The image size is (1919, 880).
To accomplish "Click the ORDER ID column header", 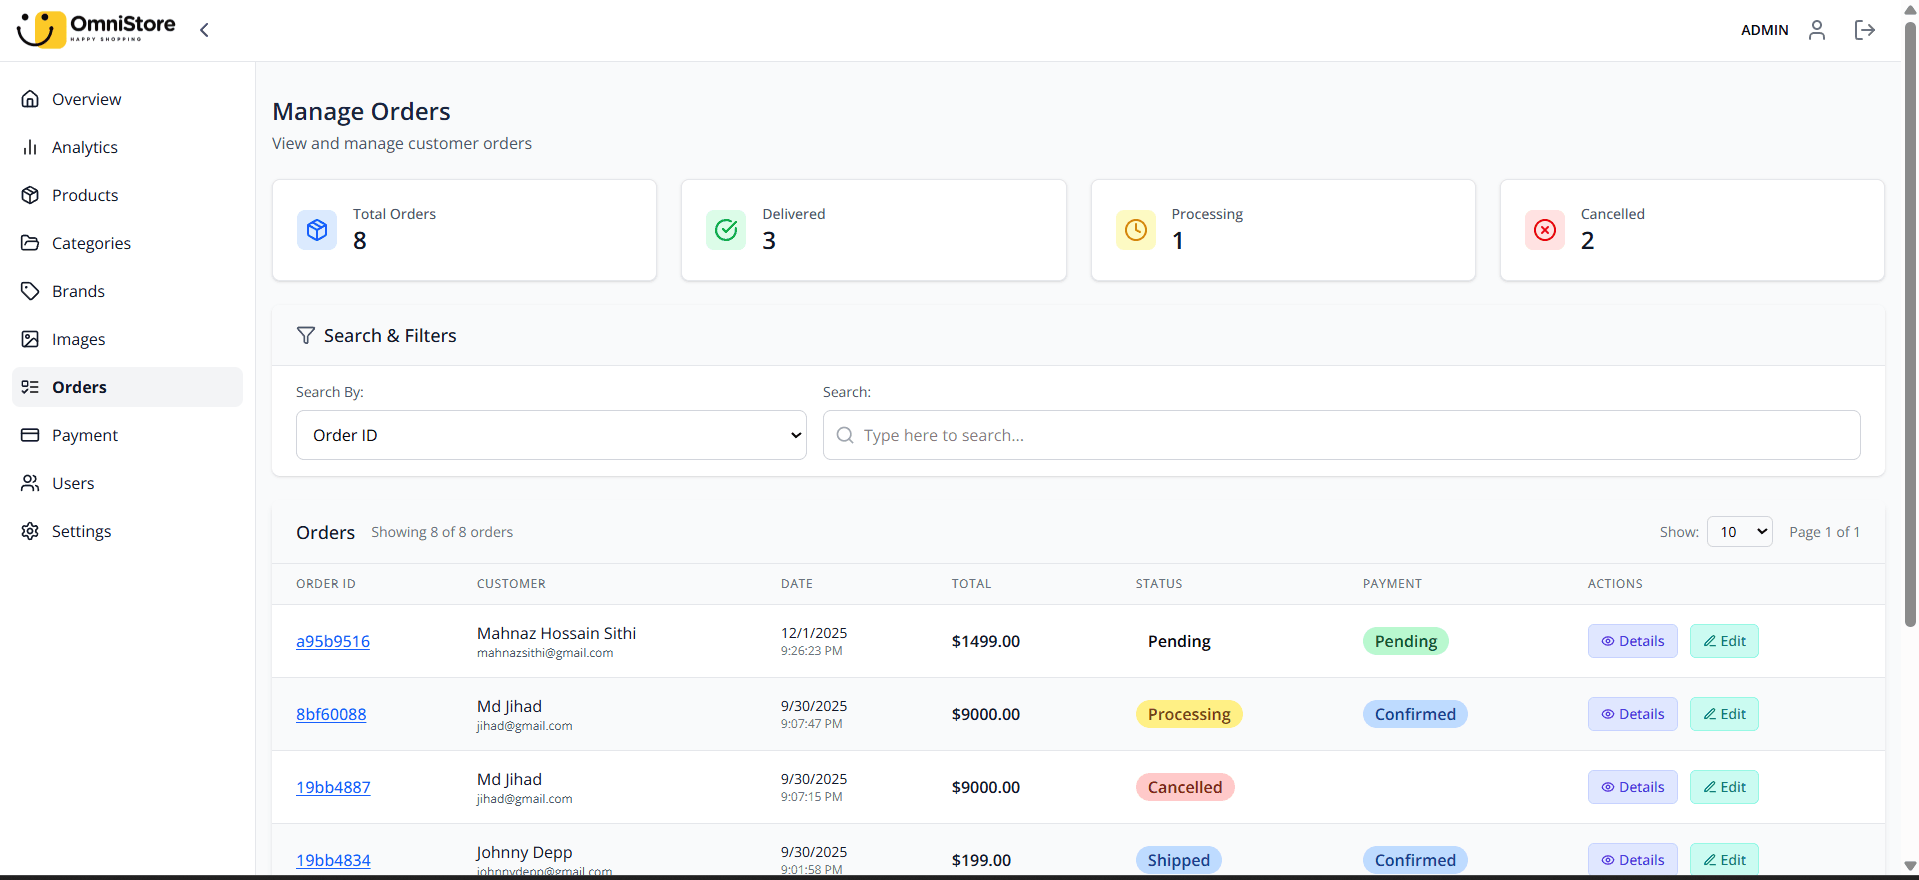I will click(326, 584).
